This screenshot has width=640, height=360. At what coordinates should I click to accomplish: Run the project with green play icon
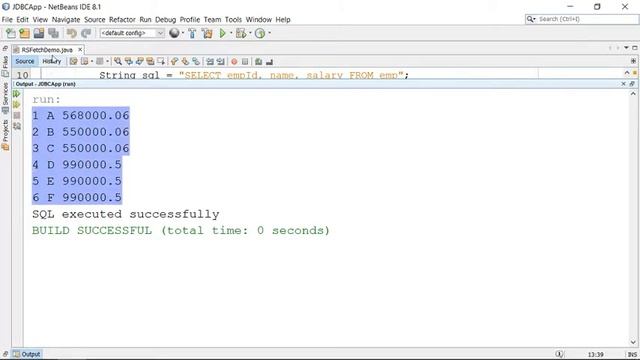[x=222, y=33]
